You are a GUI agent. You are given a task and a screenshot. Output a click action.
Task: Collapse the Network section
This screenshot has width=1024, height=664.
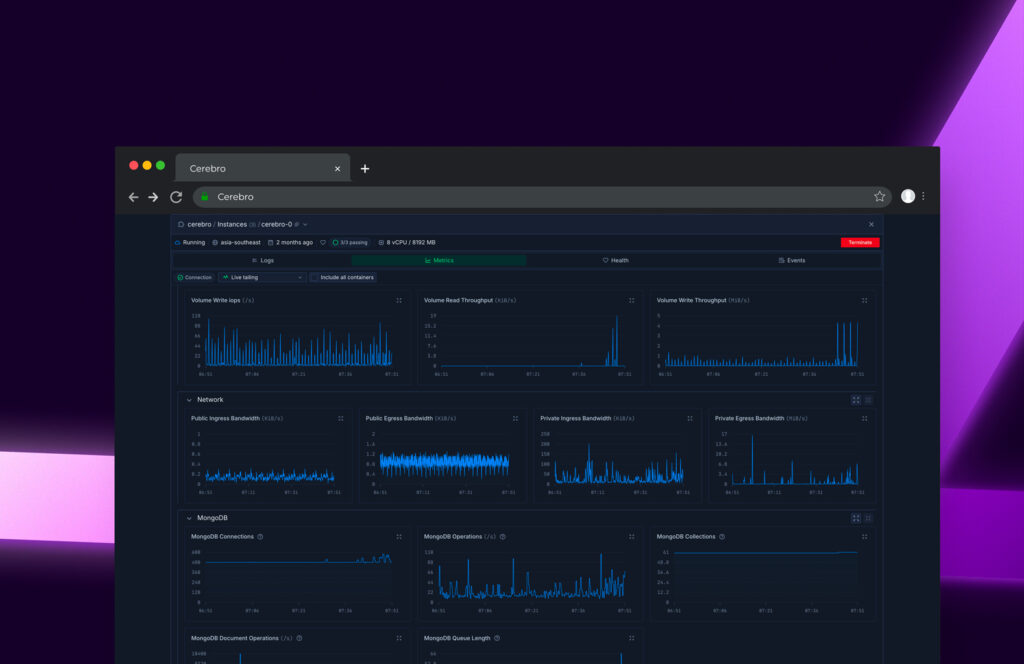[189, 400]
